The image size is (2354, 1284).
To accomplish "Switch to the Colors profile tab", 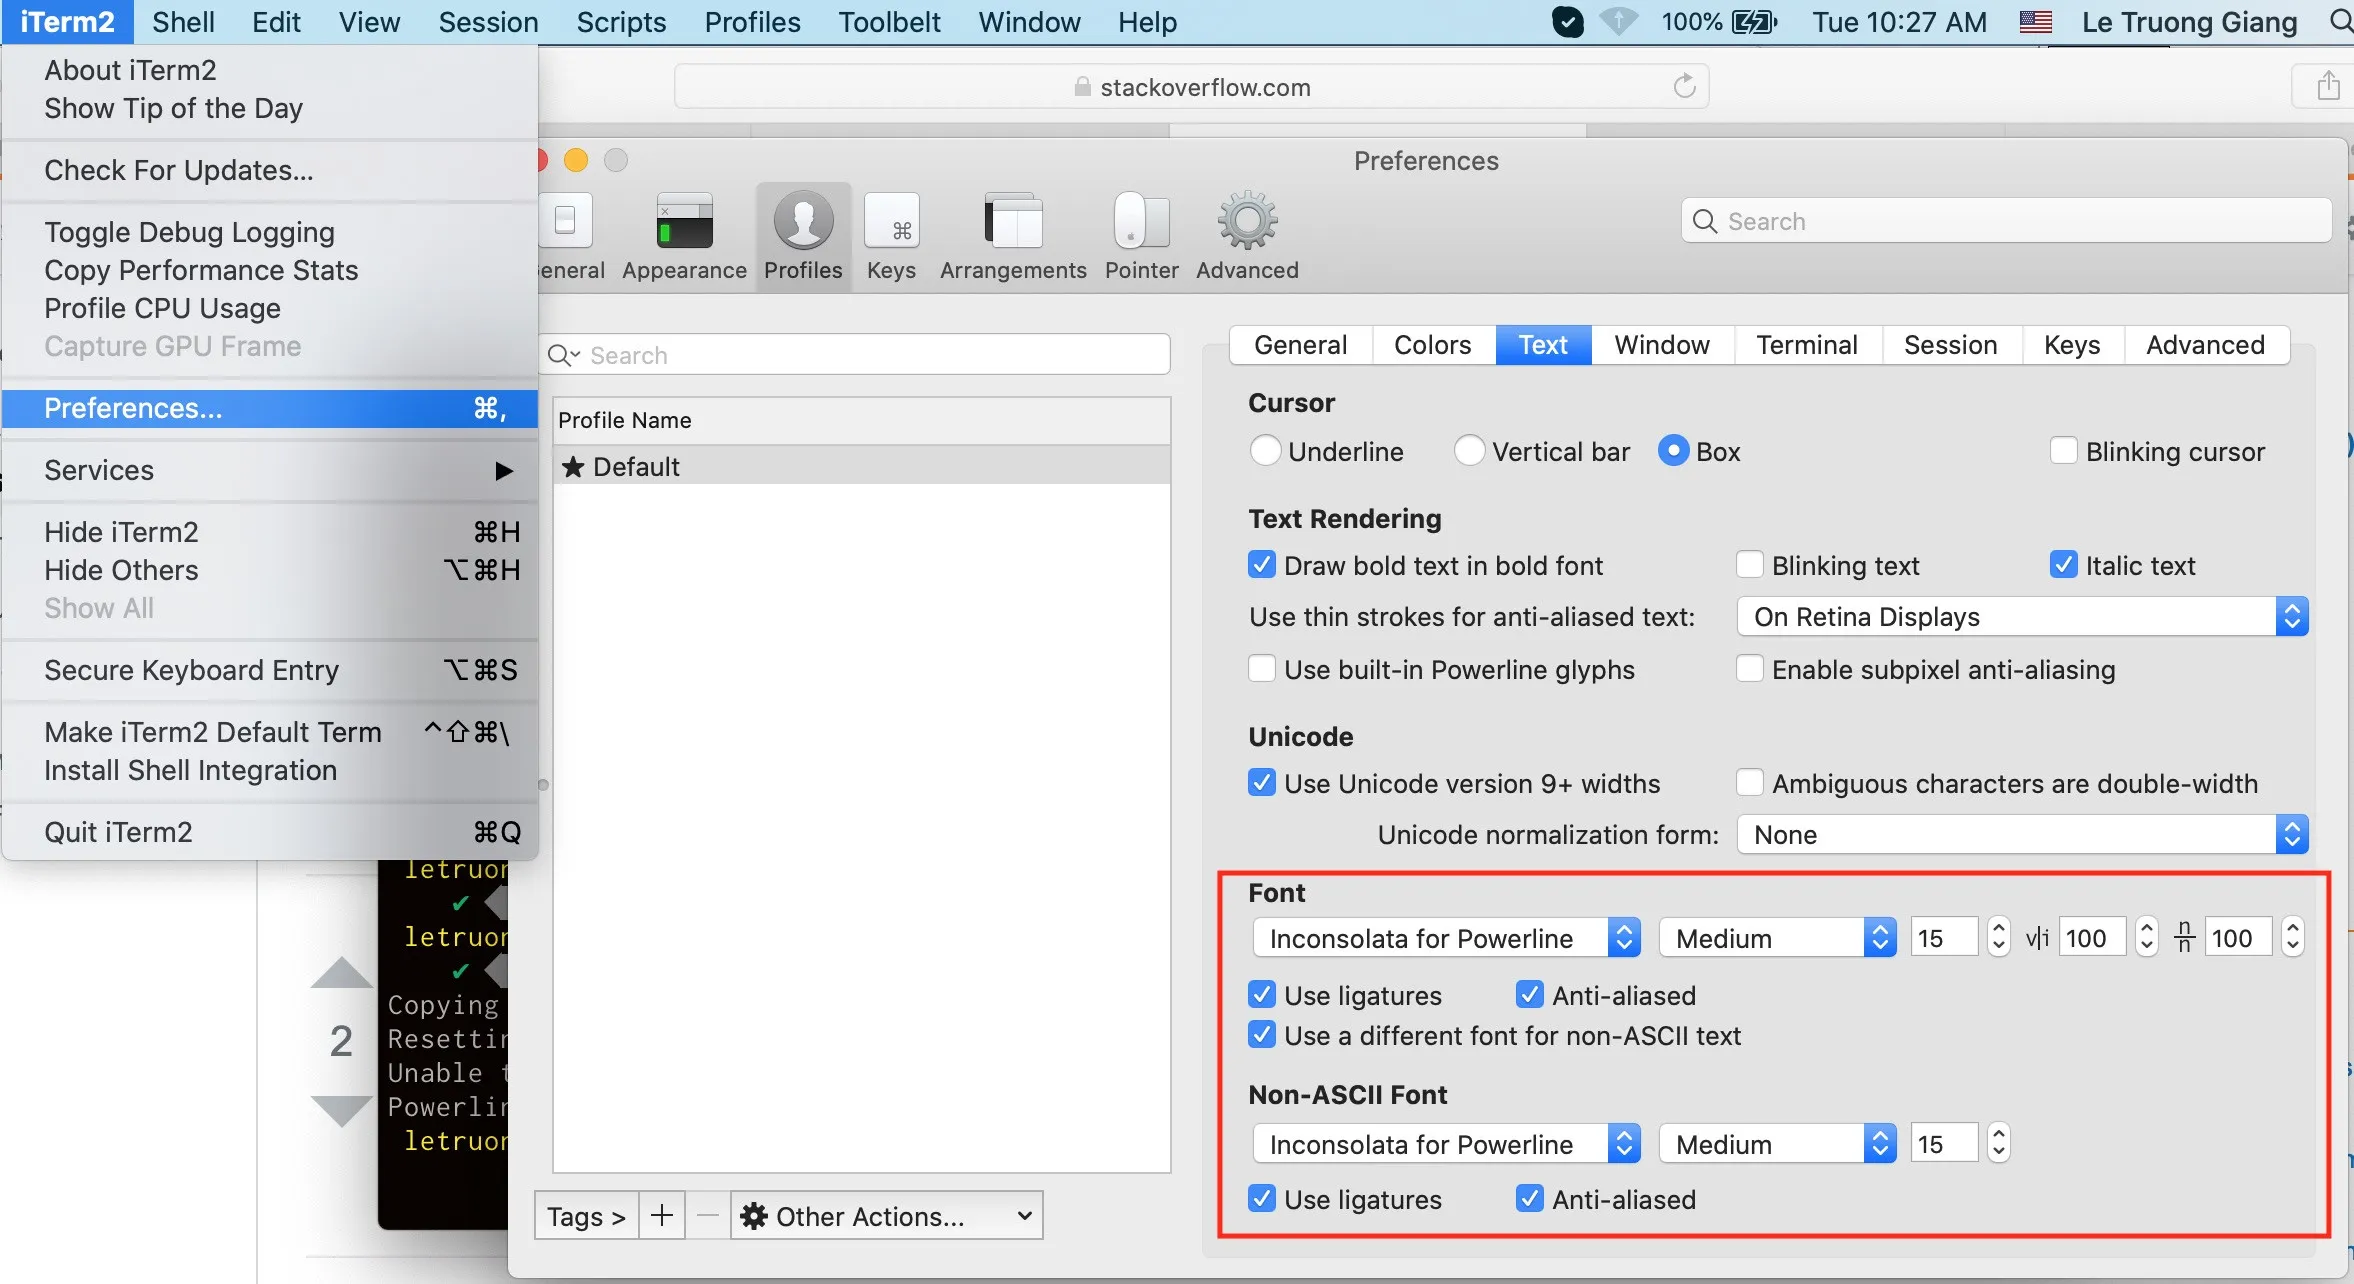I will tap(1432, 345).
